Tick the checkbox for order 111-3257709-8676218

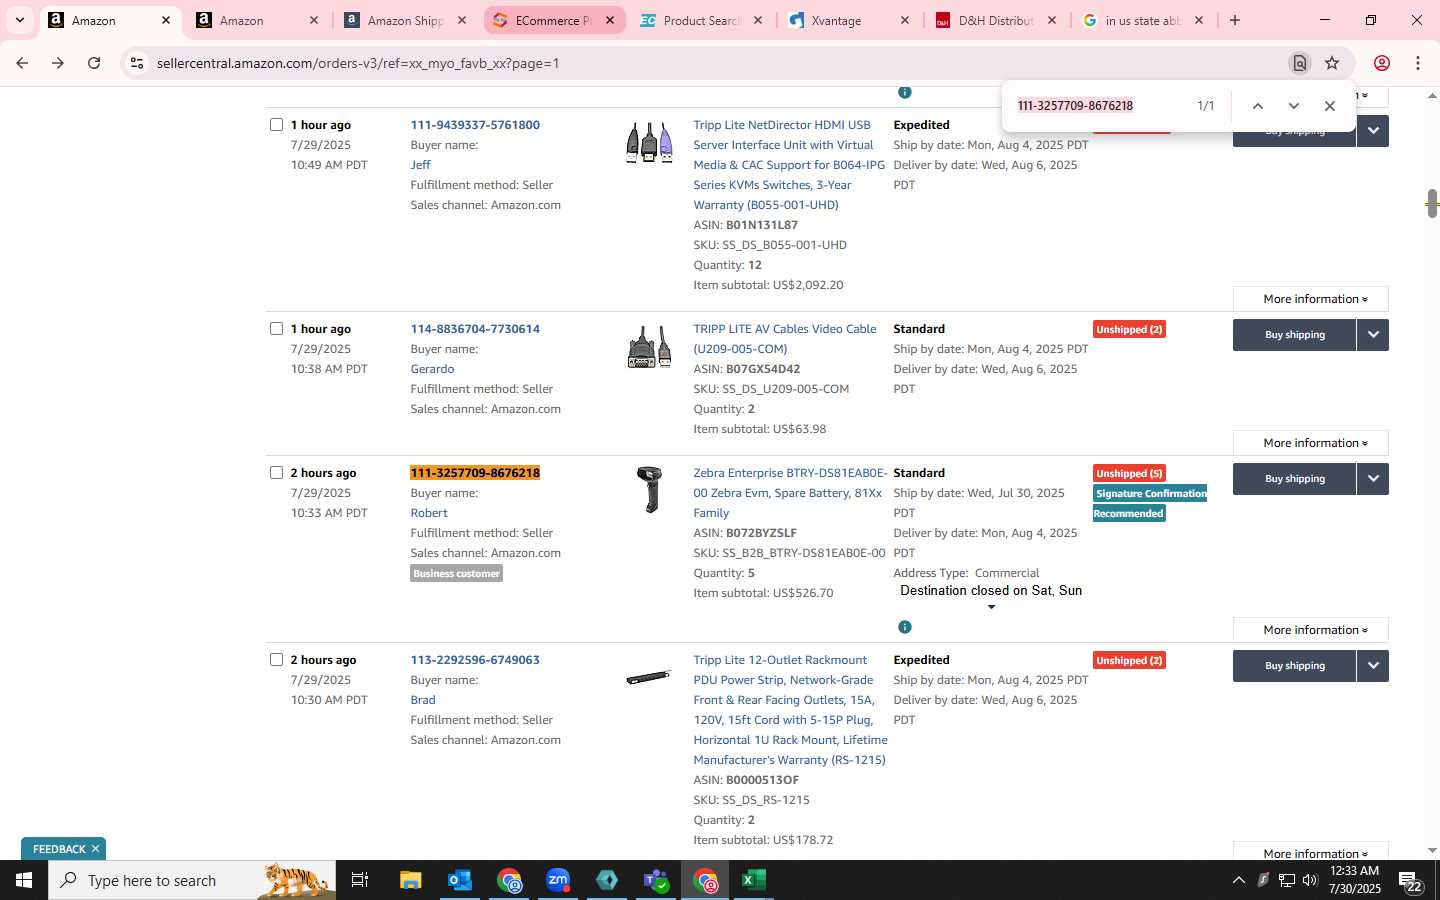[x=276, y=473]
